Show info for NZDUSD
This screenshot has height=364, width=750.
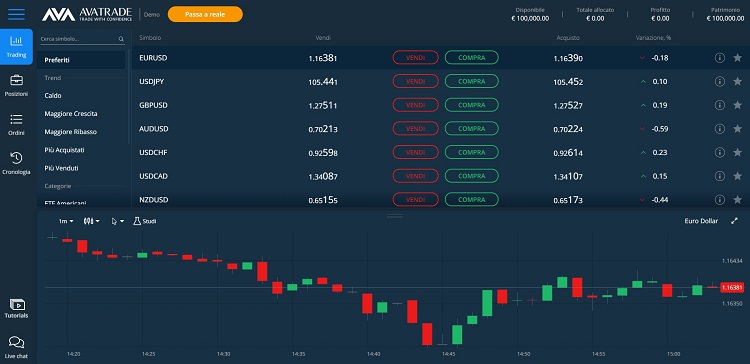[719, 199]
